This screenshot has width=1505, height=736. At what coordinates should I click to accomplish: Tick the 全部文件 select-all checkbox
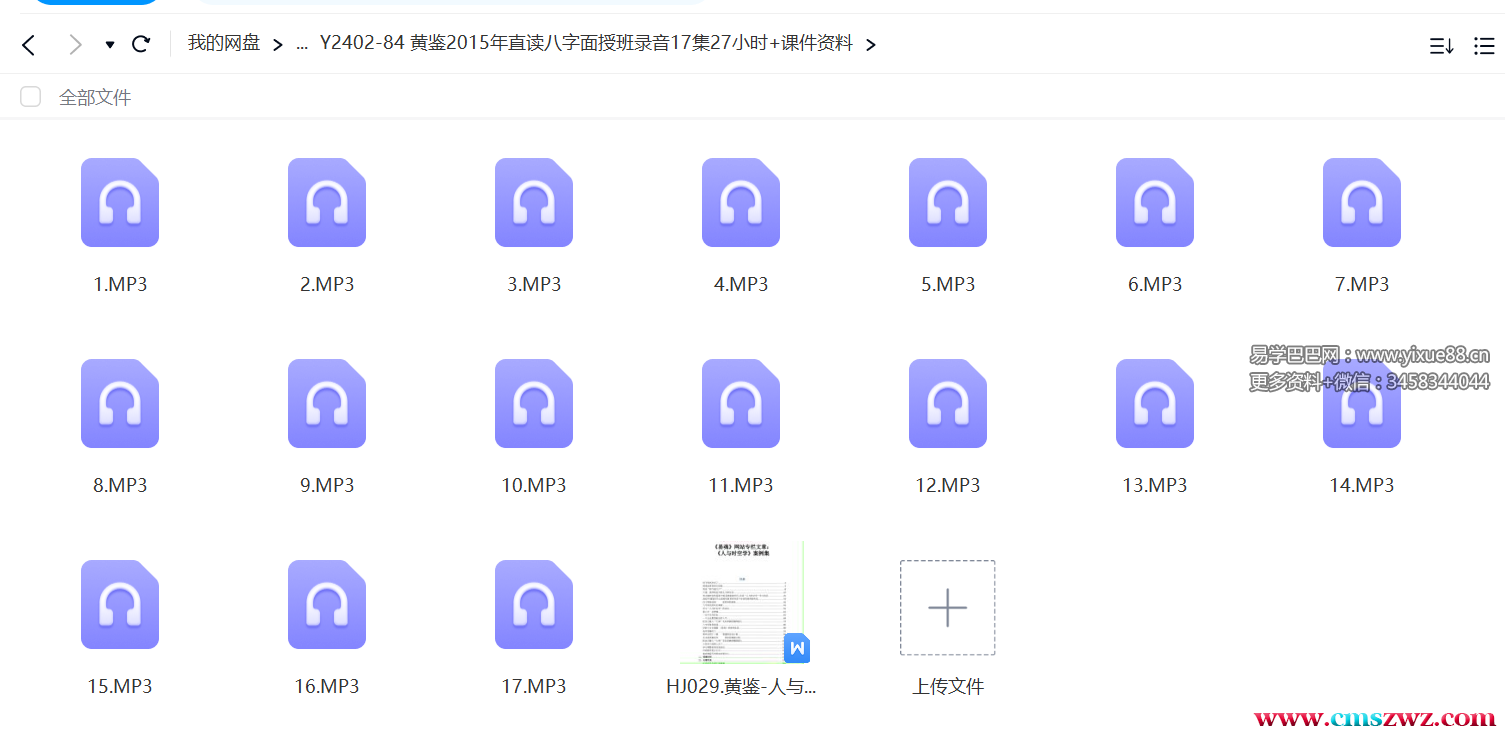pyautogui.click(x=31, y=97)
